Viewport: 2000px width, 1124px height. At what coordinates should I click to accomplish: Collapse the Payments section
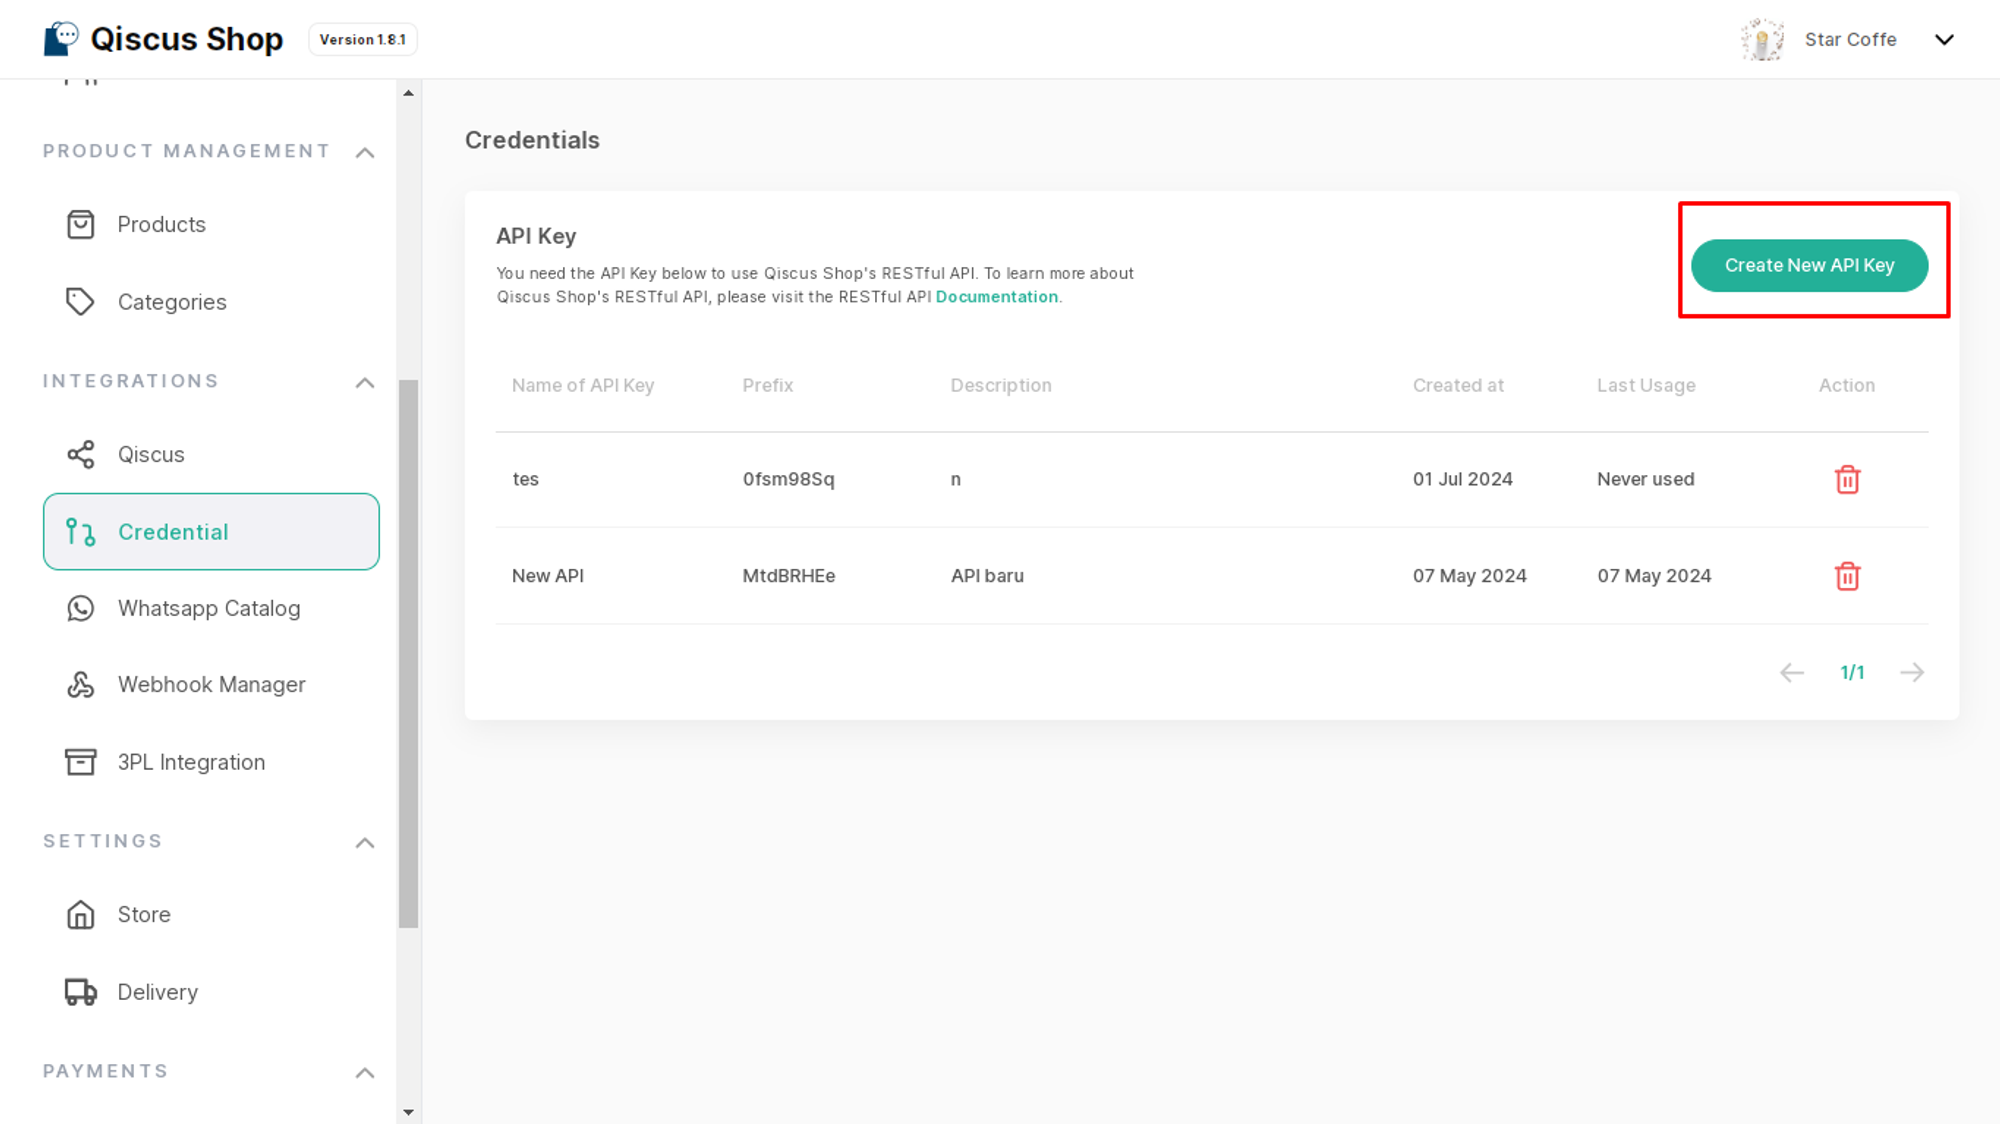pos(365,1072)
